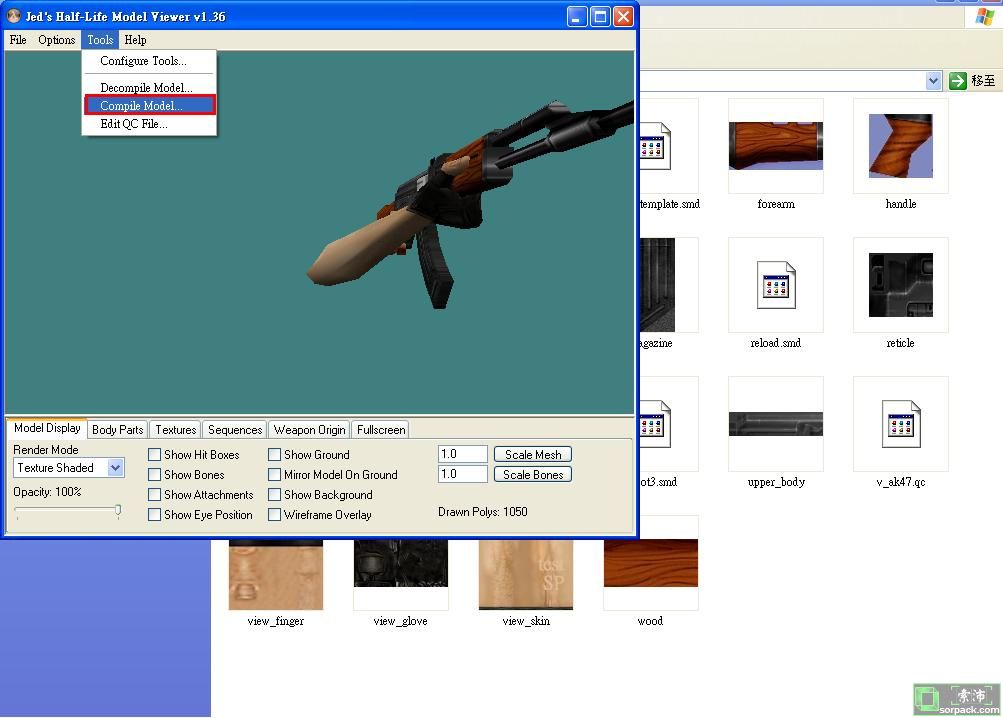Click the Scale Mesh button
Viewport: 1003px width, 718px height.
[533, 454]
